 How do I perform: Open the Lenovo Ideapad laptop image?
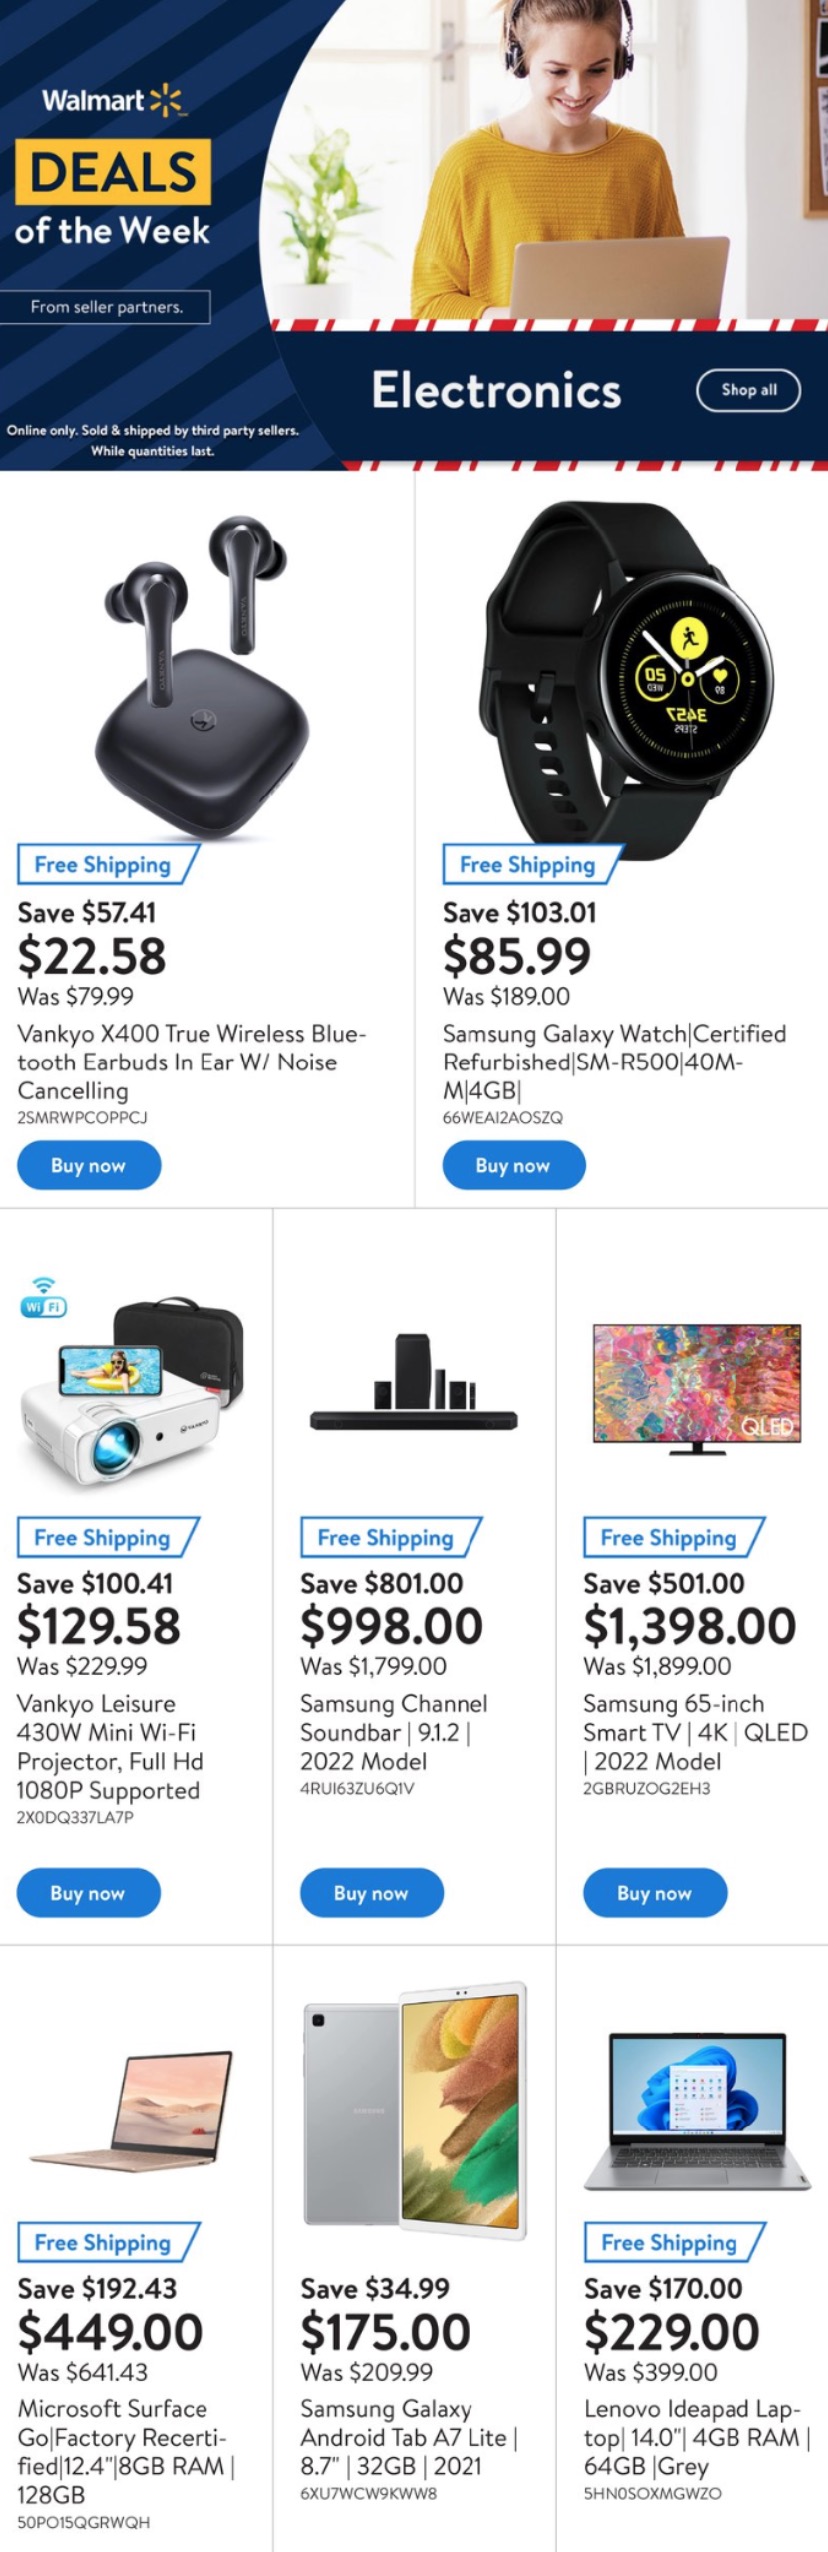click(x=696, y=2110)
